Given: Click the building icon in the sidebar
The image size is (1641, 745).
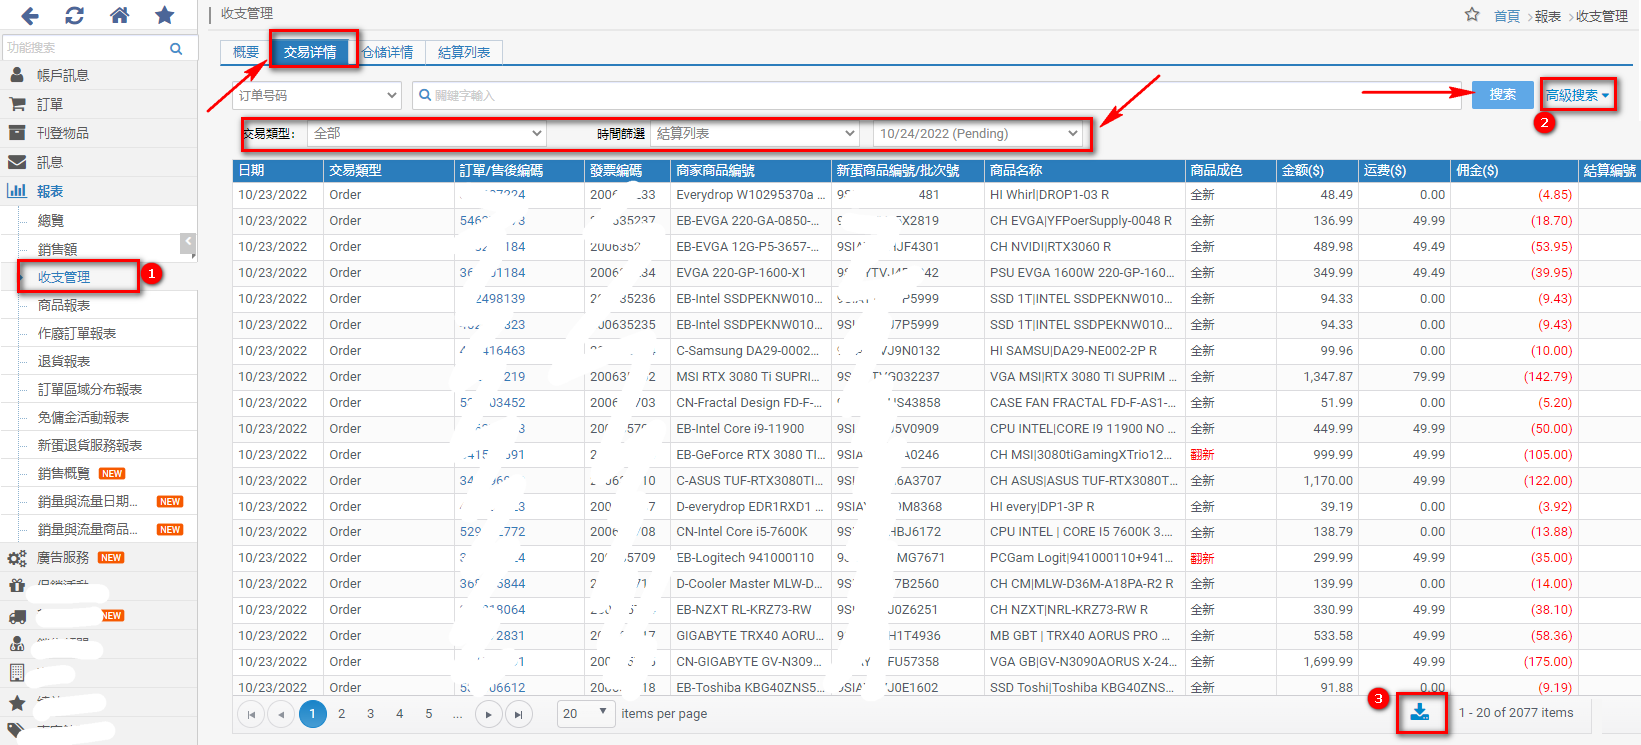Looking at the screenshot, I should (17, 672).
